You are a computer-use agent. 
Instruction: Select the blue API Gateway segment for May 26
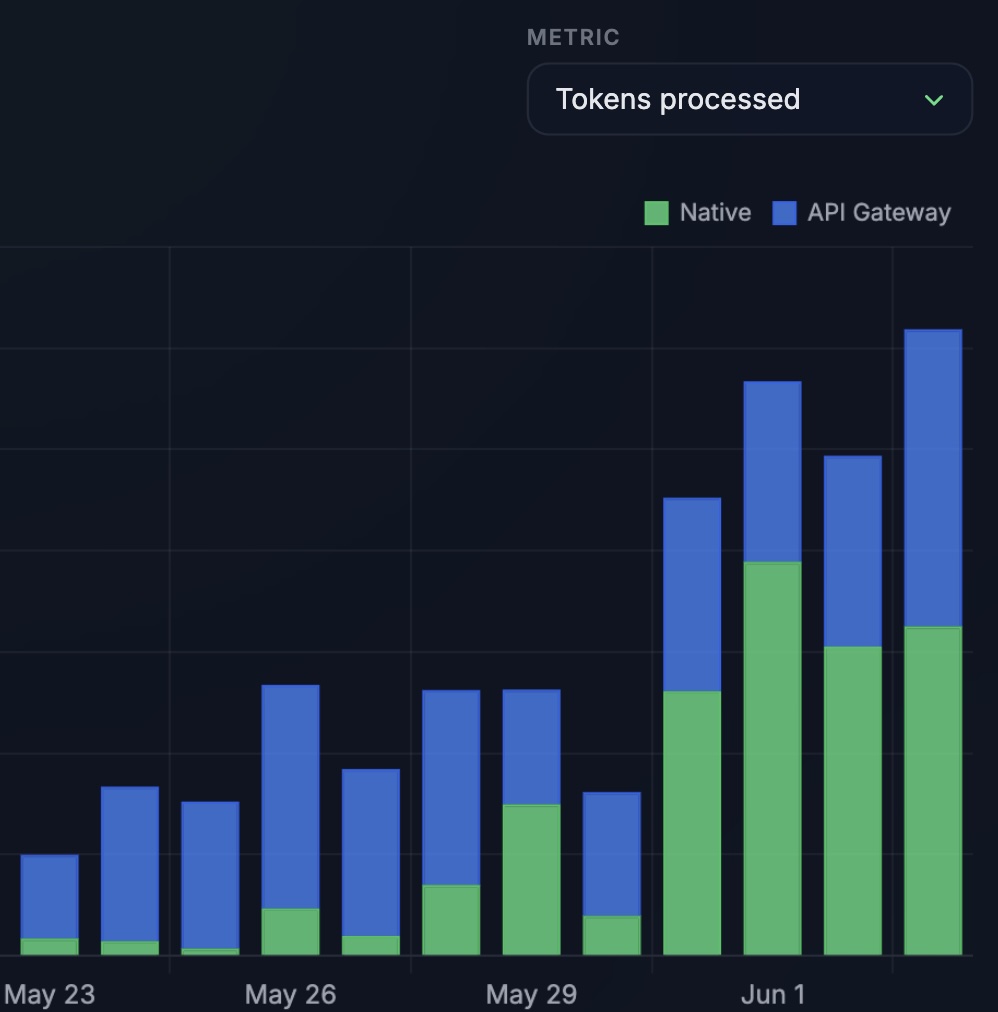pyautogui.click(x=290, y=796)
